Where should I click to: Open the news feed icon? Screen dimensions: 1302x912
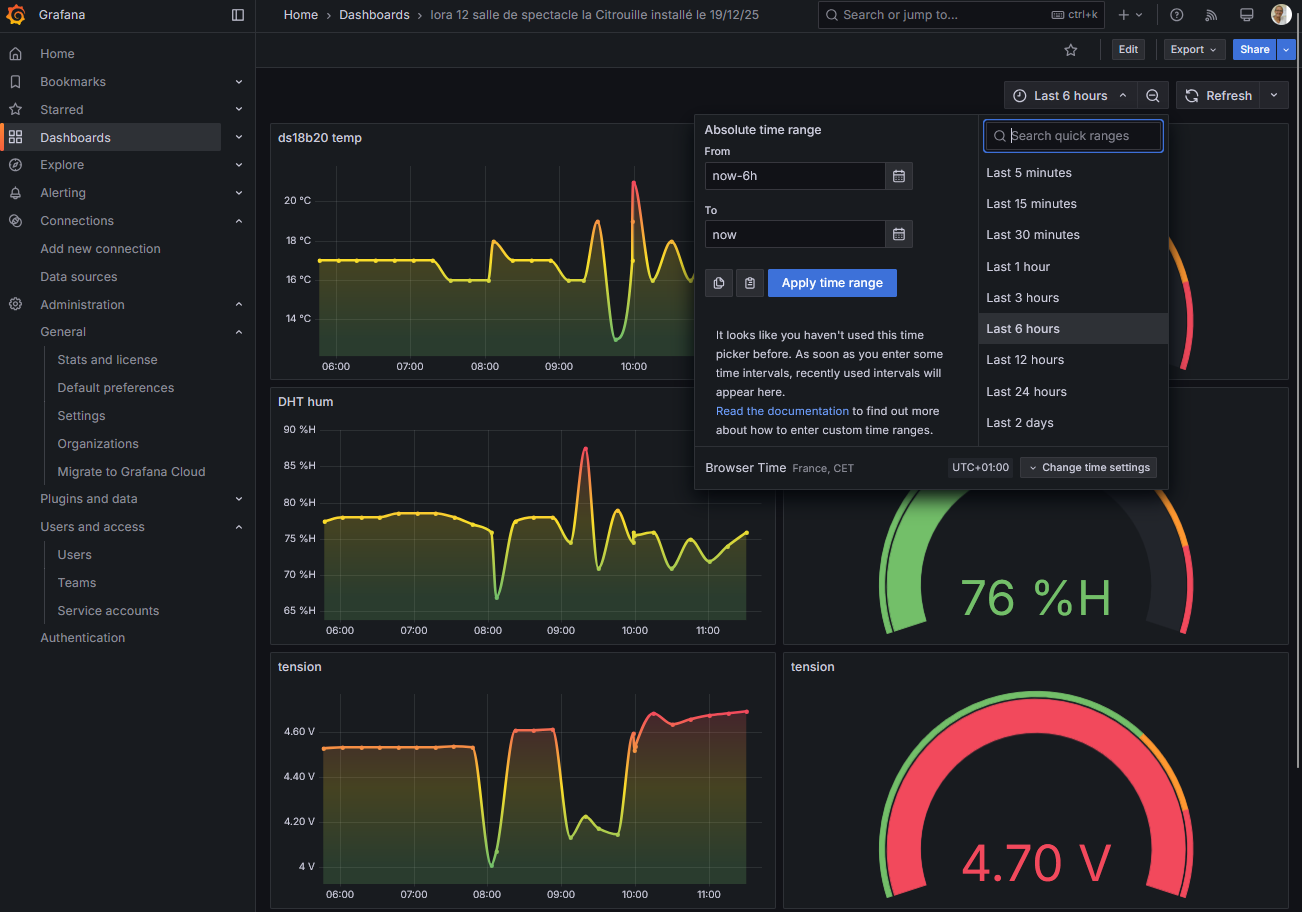tap(1211, 15)
